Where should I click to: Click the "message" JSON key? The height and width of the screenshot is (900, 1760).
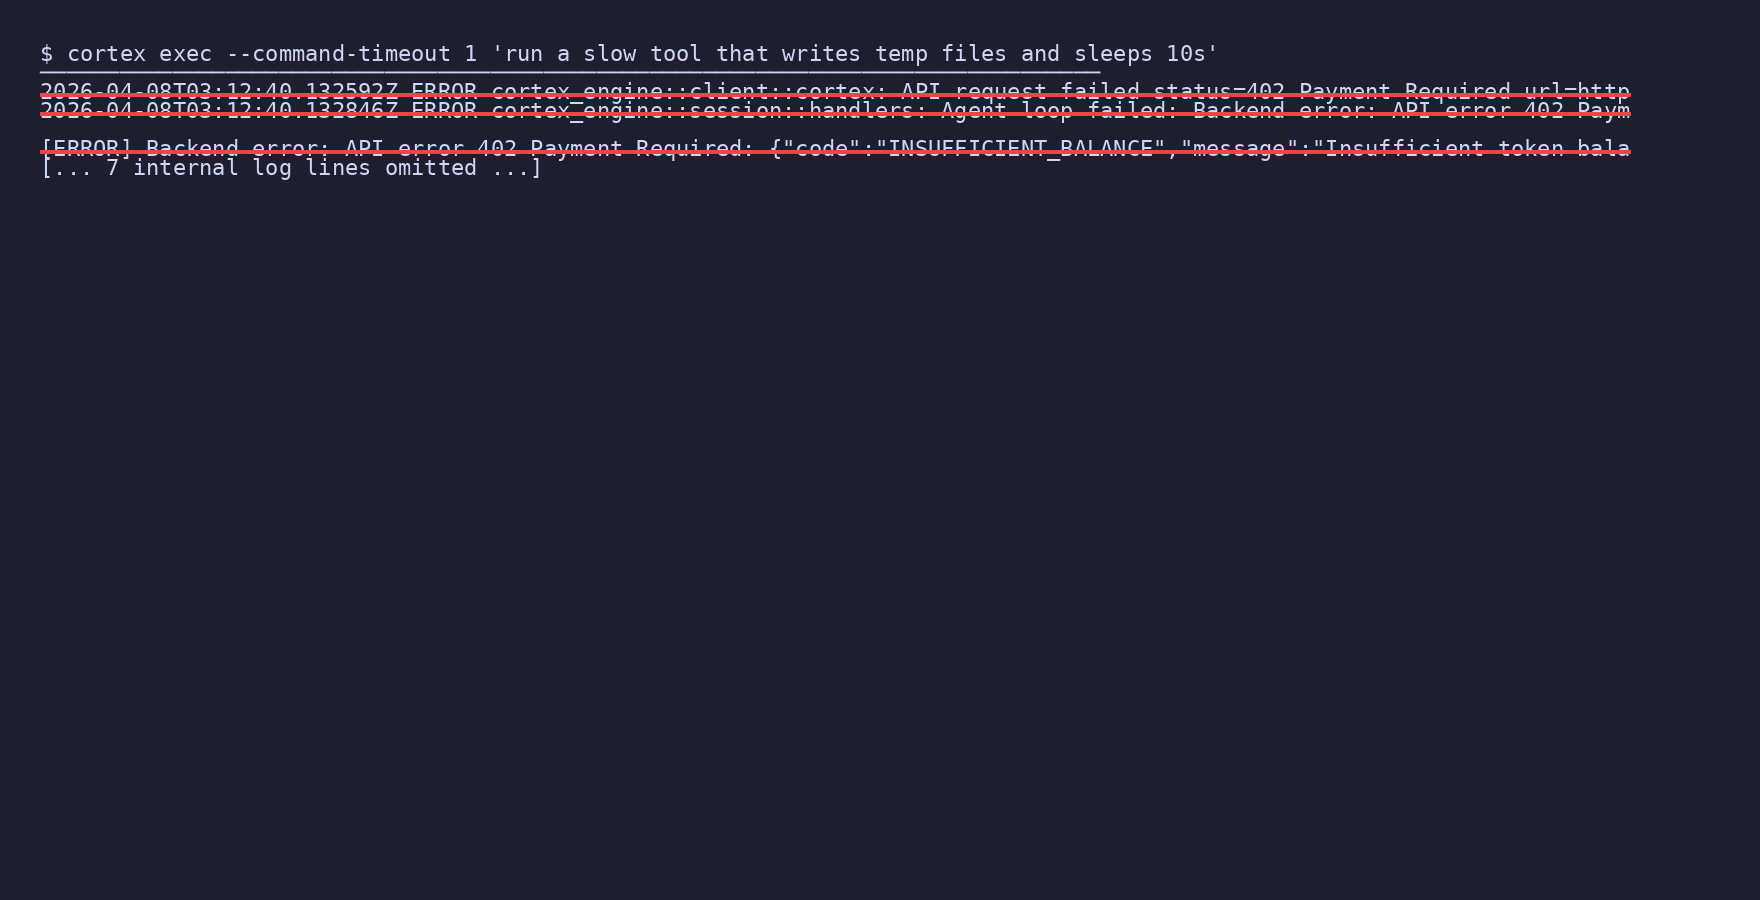[1239, 149]
